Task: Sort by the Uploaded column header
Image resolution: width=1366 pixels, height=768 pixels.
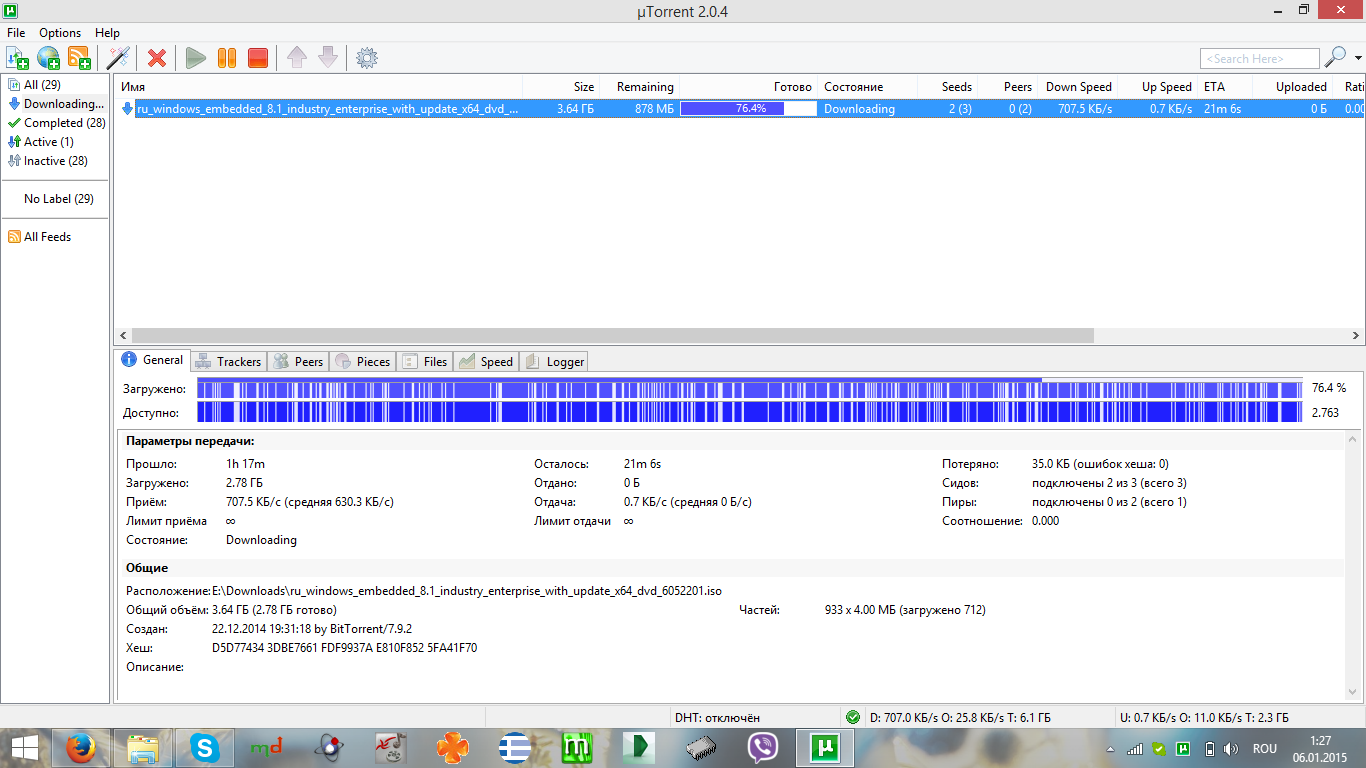Action: 1292,87
